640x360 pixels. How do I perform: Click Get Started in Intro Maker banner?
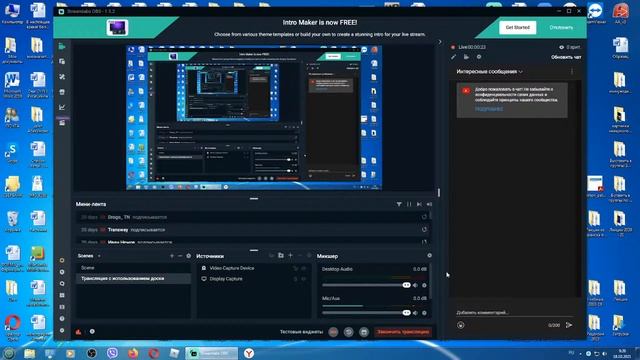518,27
